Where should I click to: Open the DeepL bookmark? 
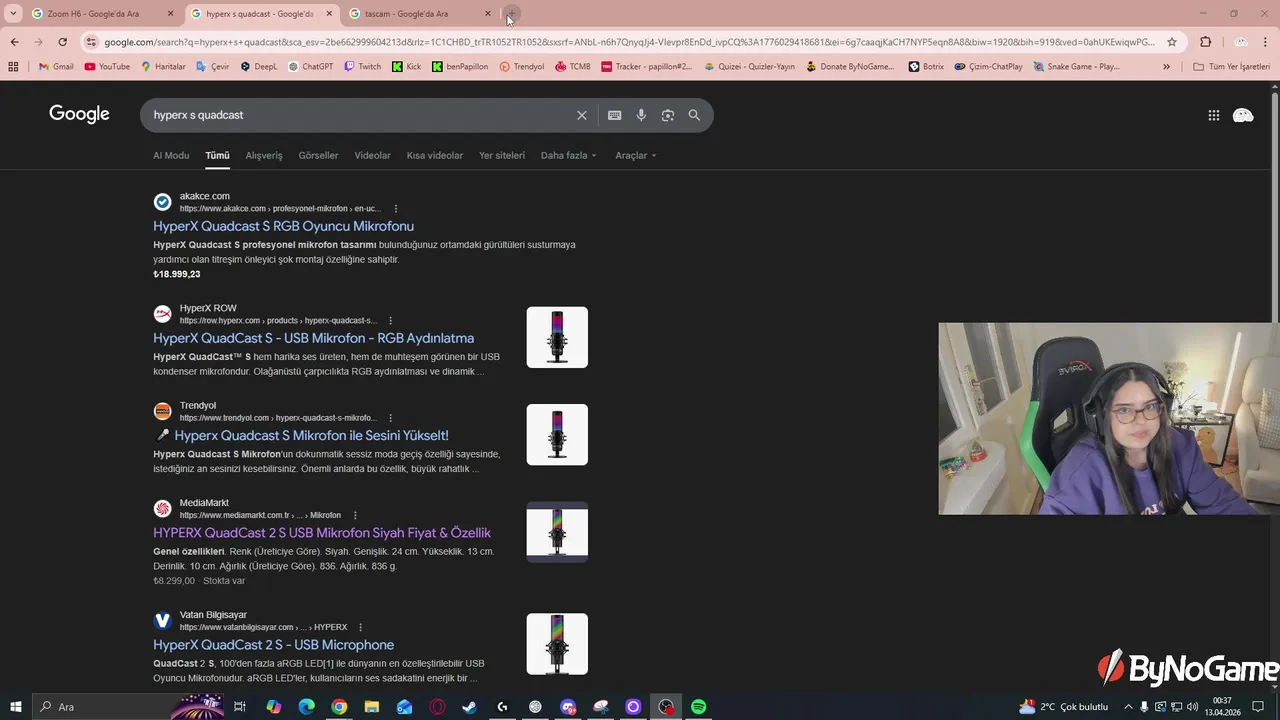(x=258, y=67)
